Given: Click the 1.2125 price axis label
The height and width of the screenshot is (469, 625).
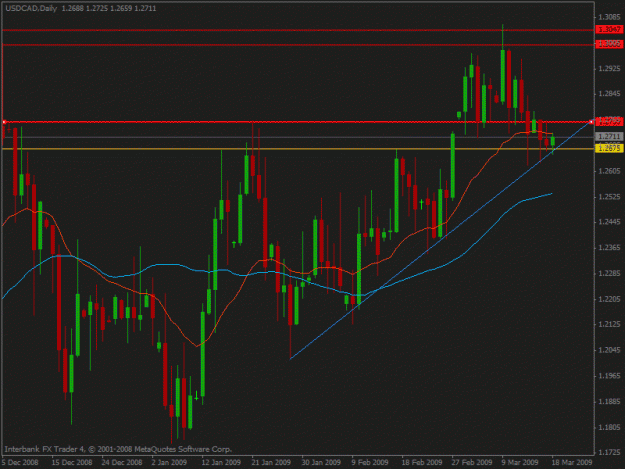Looking at the screenshot, I should point(609,324).
